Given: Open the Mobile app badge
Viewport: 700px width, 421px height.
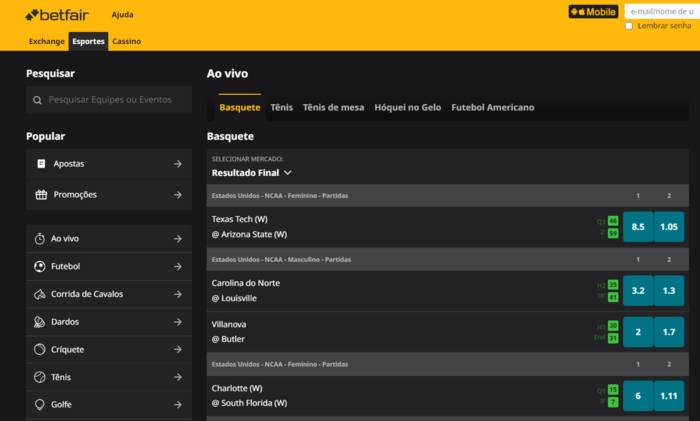Looking at the screenshot, I should pyautogui.click(x=593, y=12).
